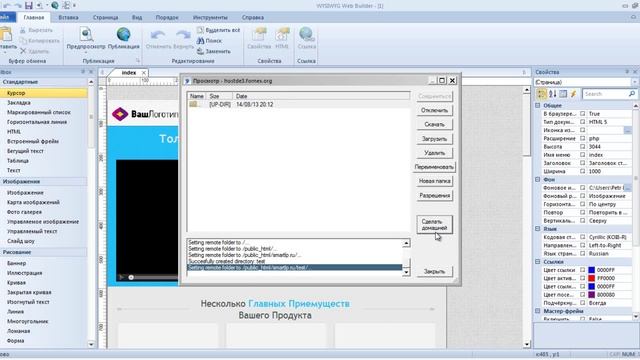Click the blue Цвет ссылки color swatch
640x360 pixels.
[x=591, y=270]
